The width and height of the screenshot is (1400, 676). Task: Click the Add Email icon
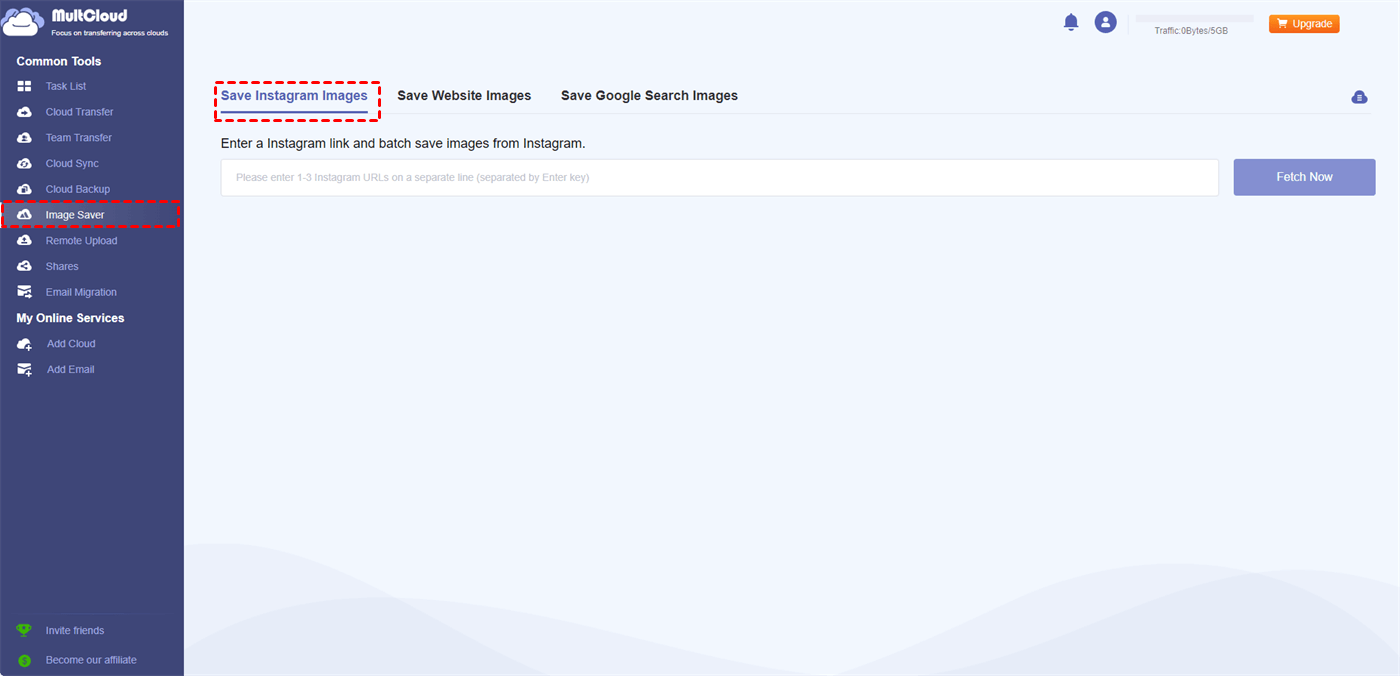24,370
